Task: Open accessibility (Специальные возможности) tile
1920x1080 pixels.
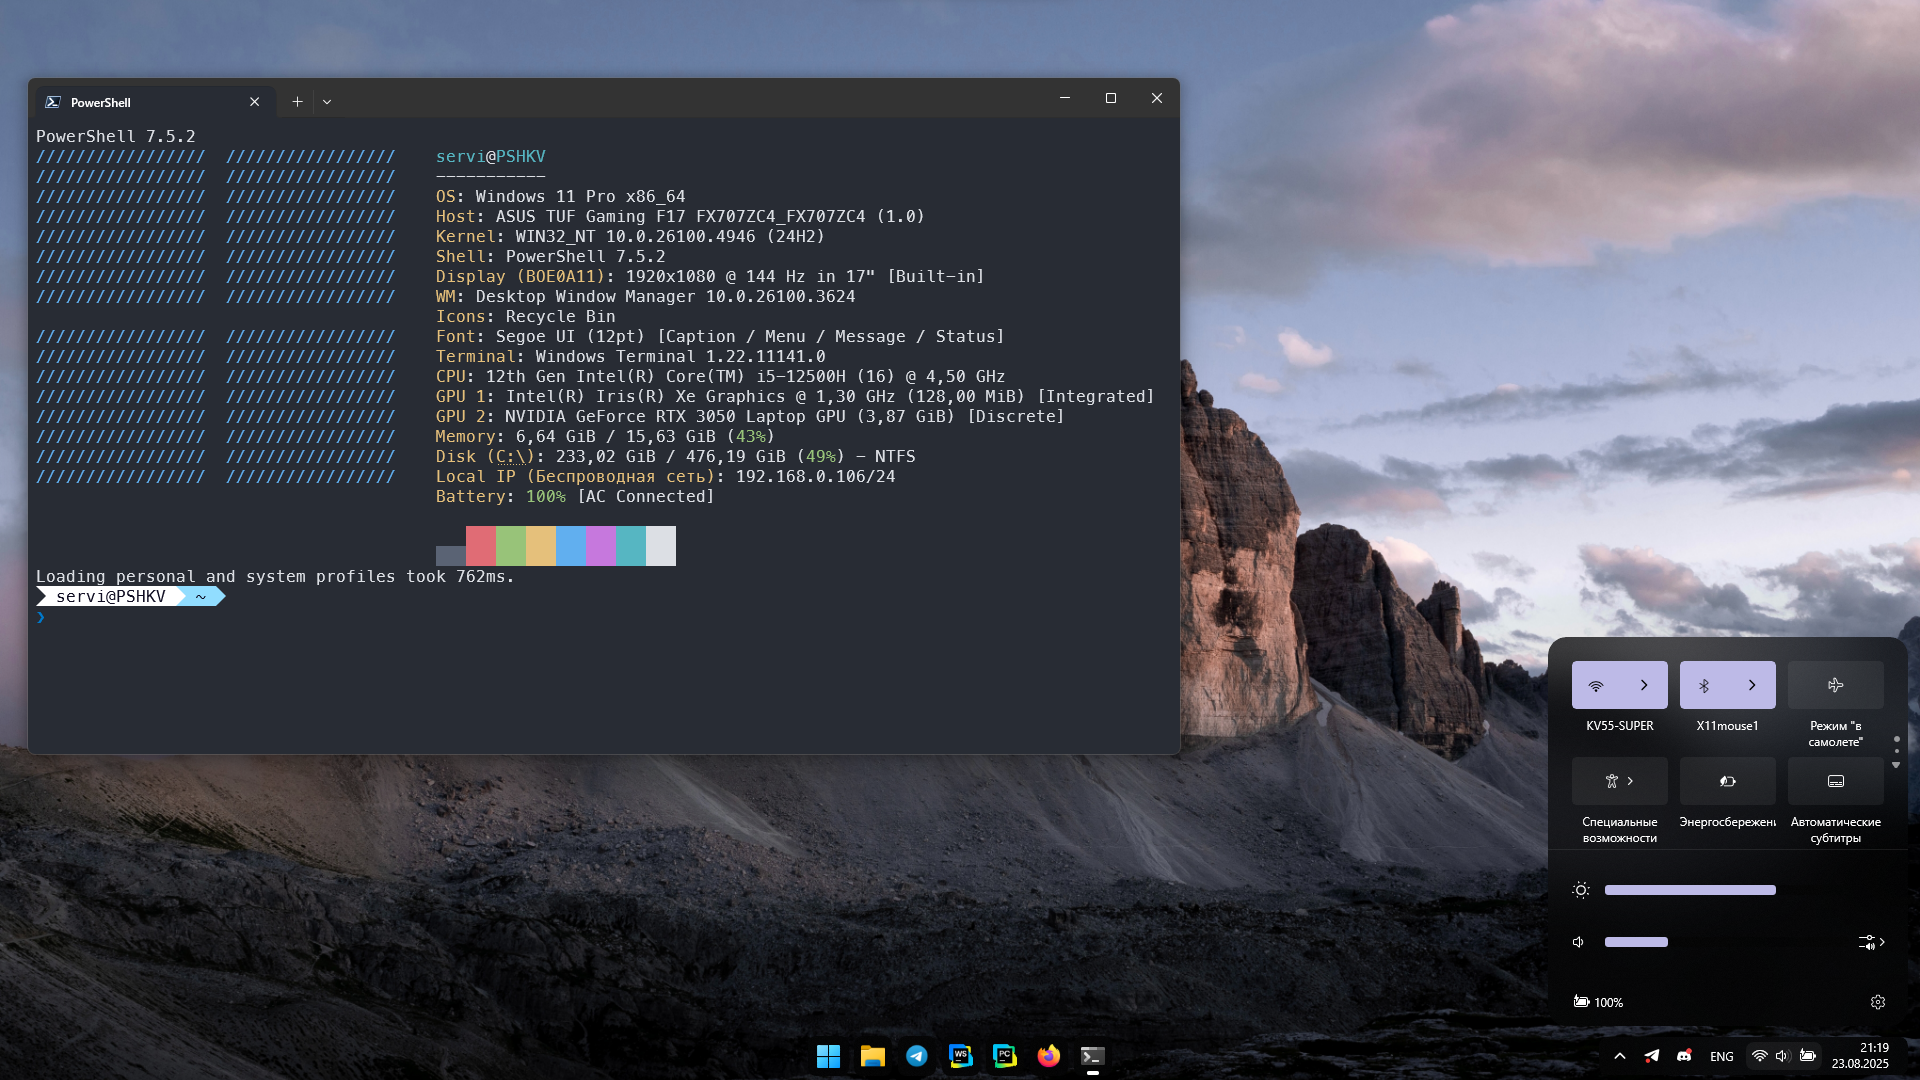Action: [x=1620, y=781]
